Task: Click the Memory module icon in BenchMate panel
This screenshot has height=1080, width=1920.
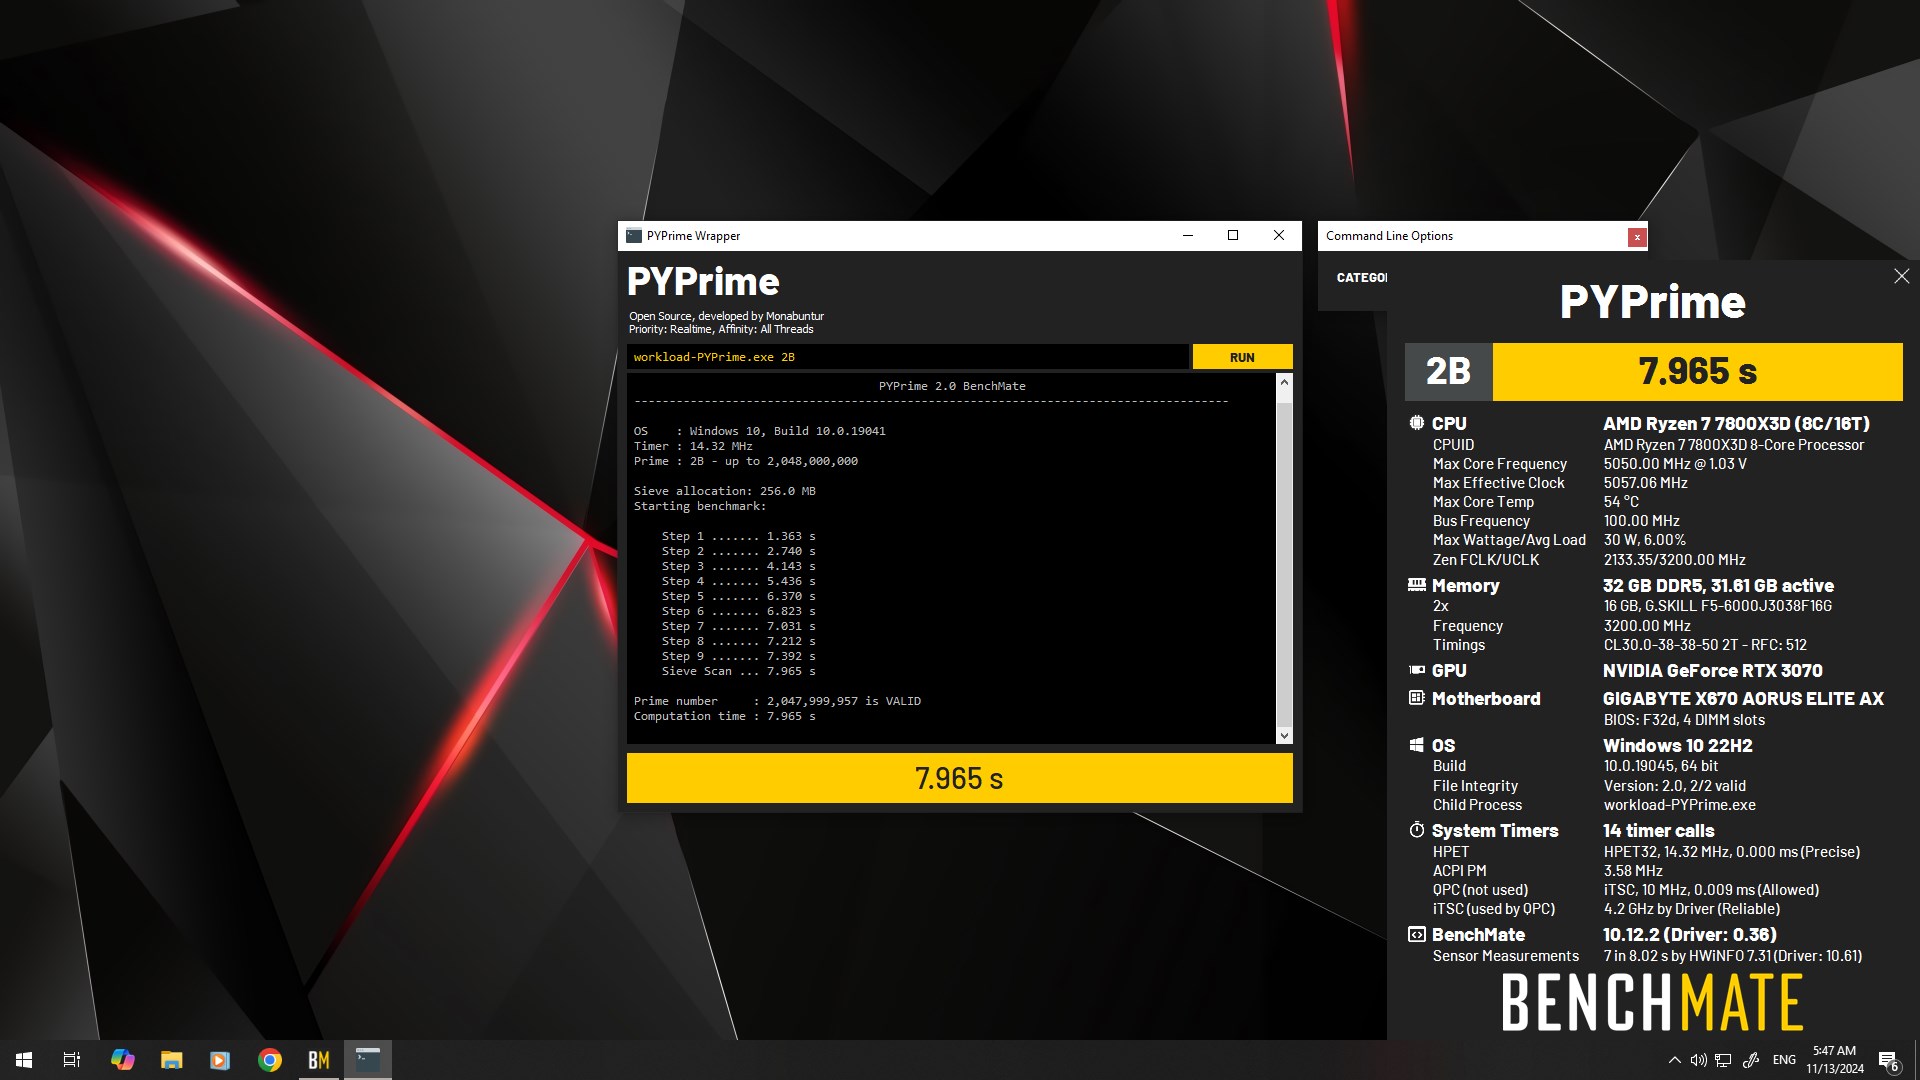Action: click(1416, 585)
